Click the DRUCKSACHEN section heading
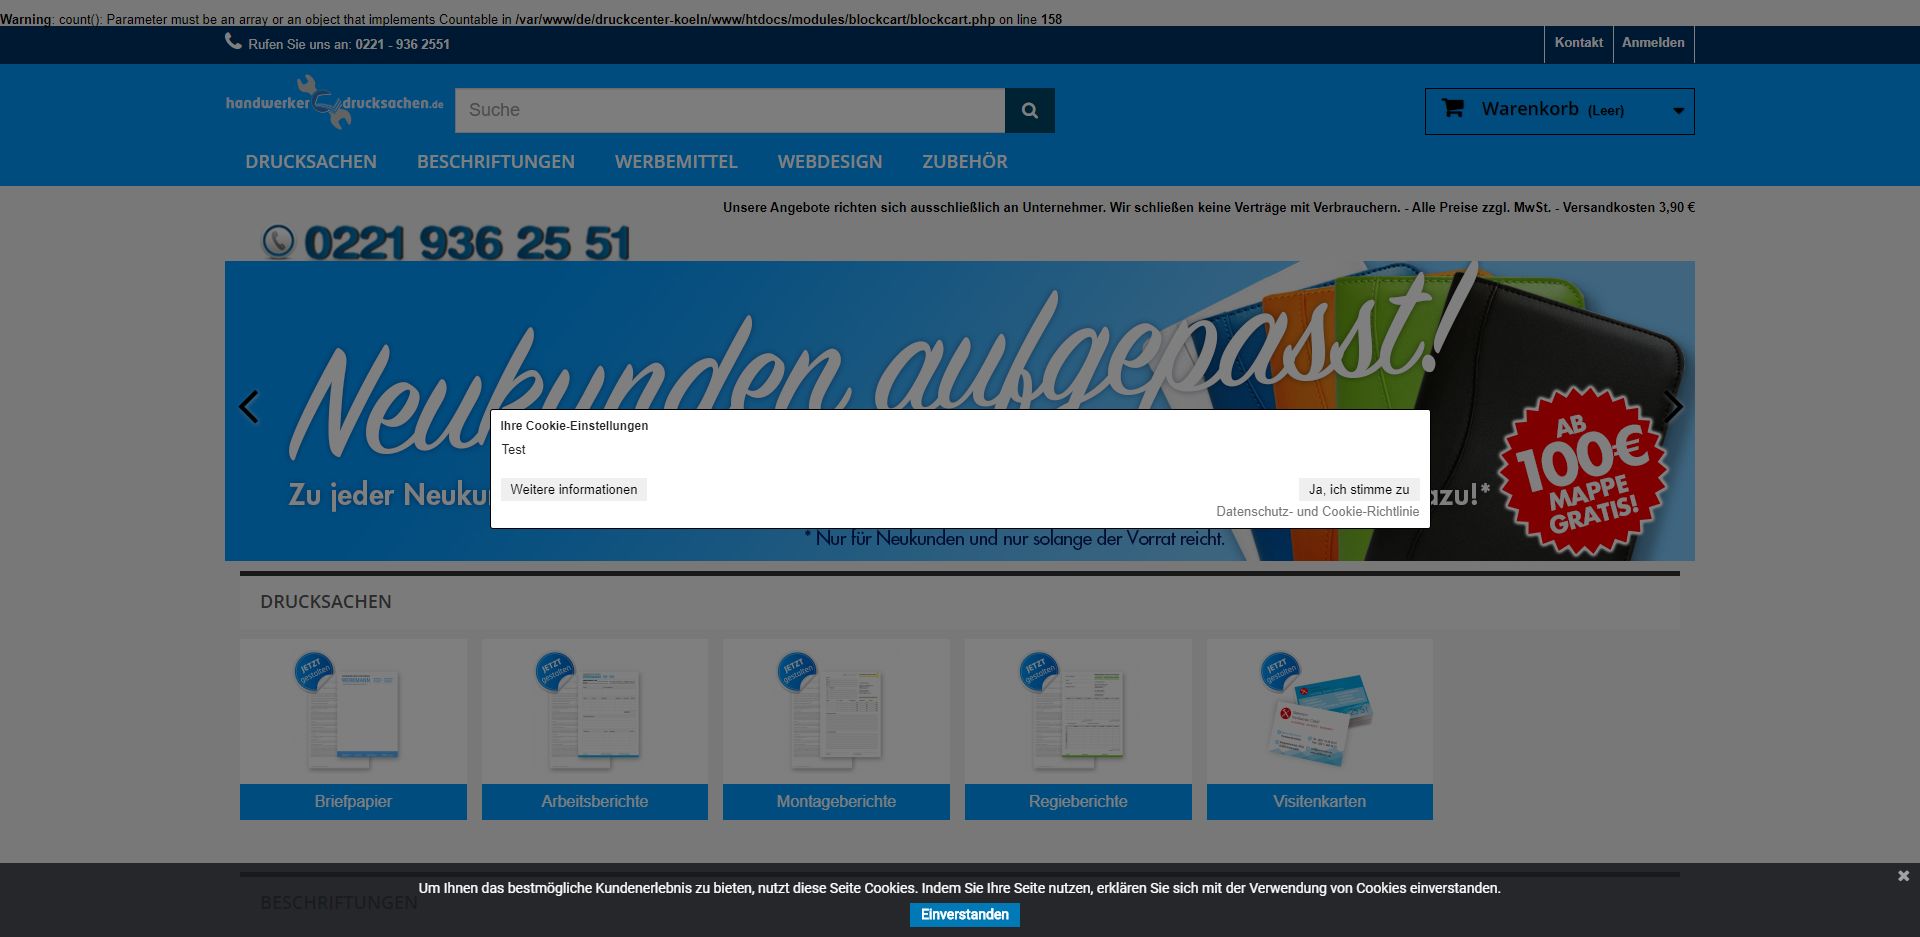Image resolution: width=1920 pixels, height=937 pixels. (x=326, y=602)
